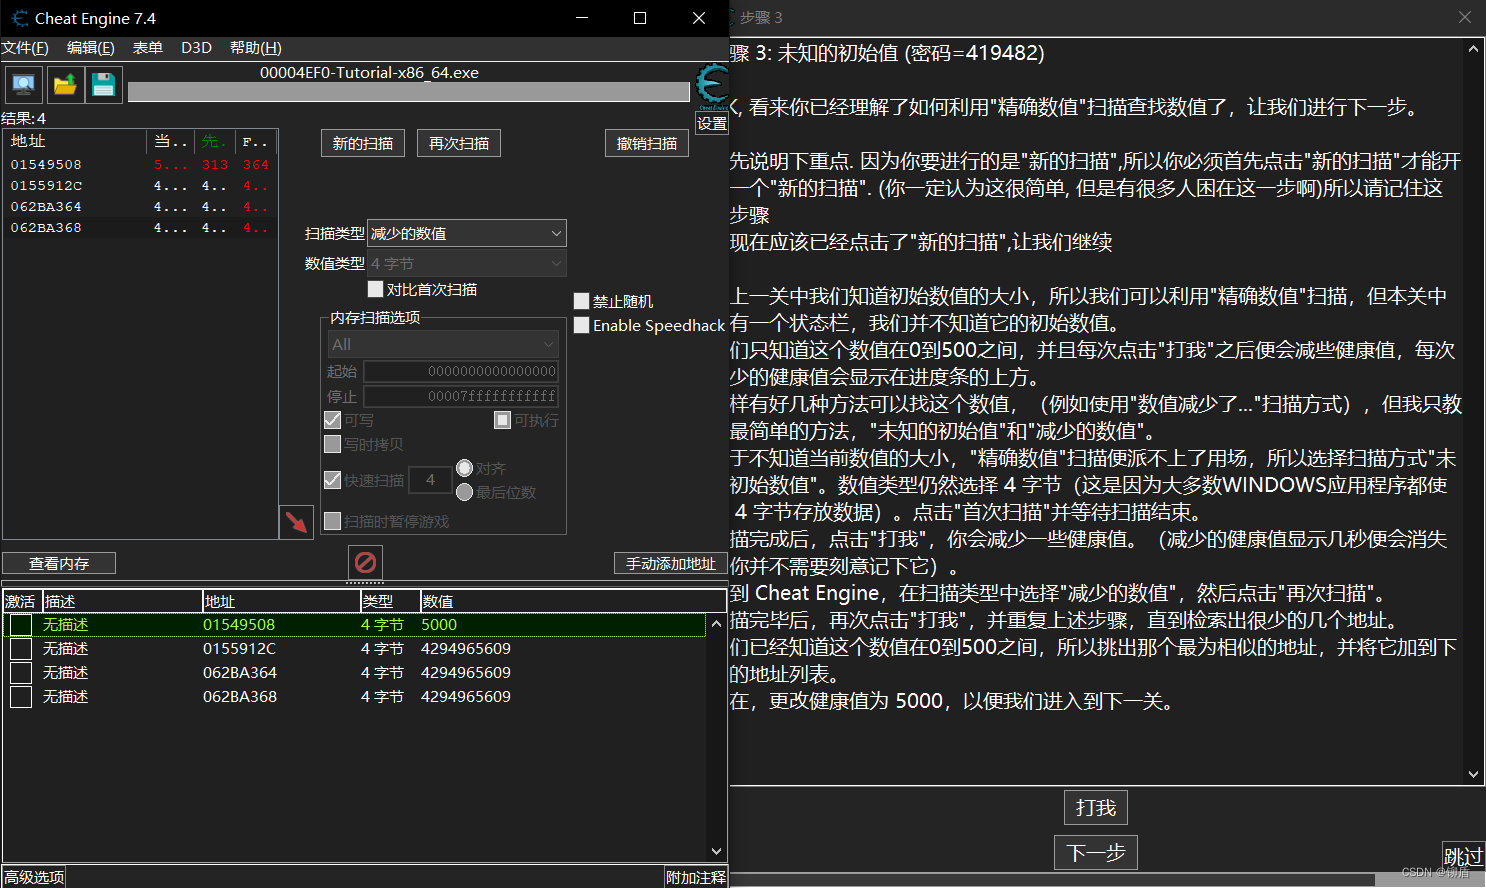Open the 编辑(E) menu
The image size is (1486, 888).
pyautogui.click(x=91, y=48)
